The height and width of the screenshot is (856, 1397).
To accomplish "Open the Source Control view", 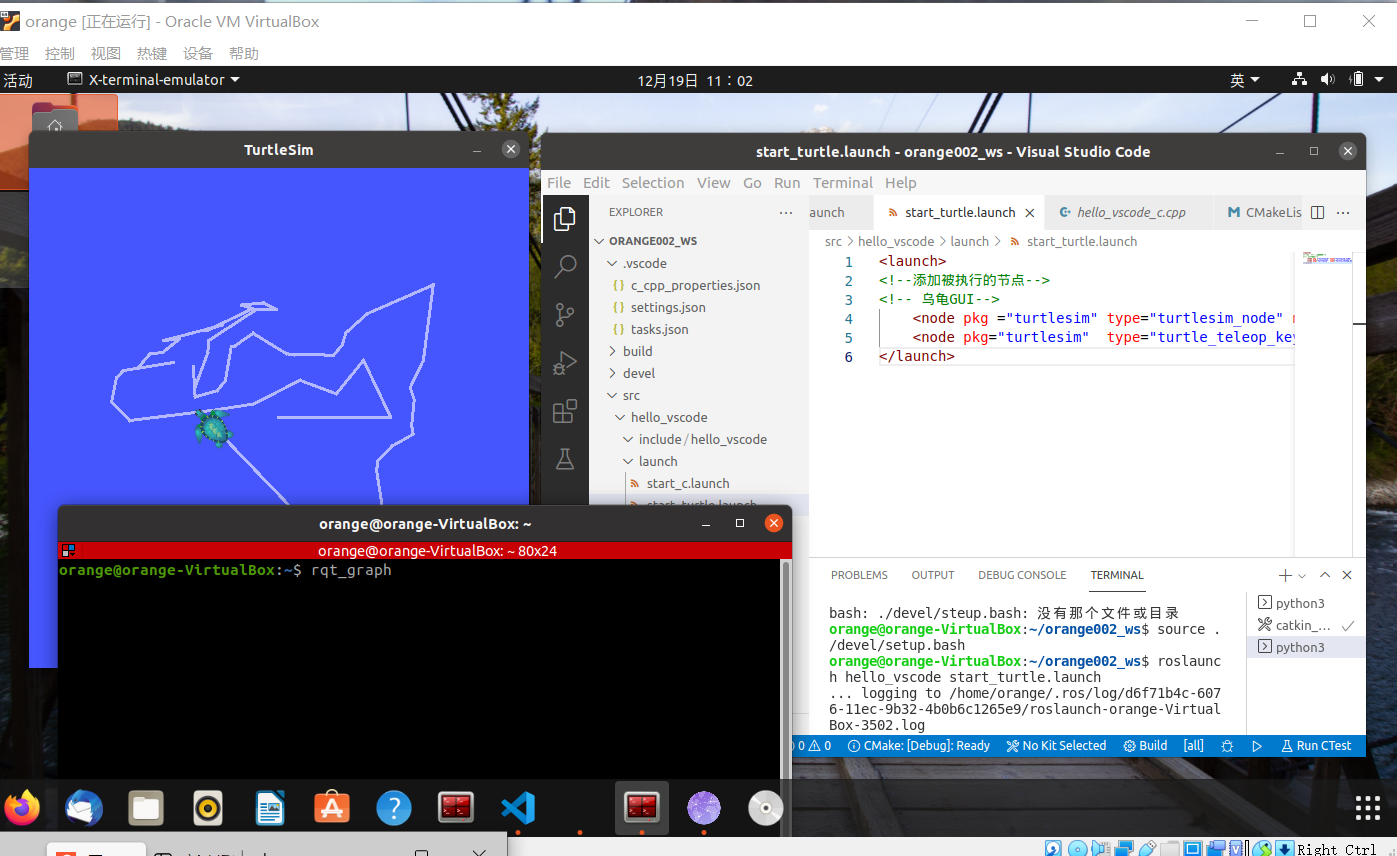I will (x=566, y=313).
